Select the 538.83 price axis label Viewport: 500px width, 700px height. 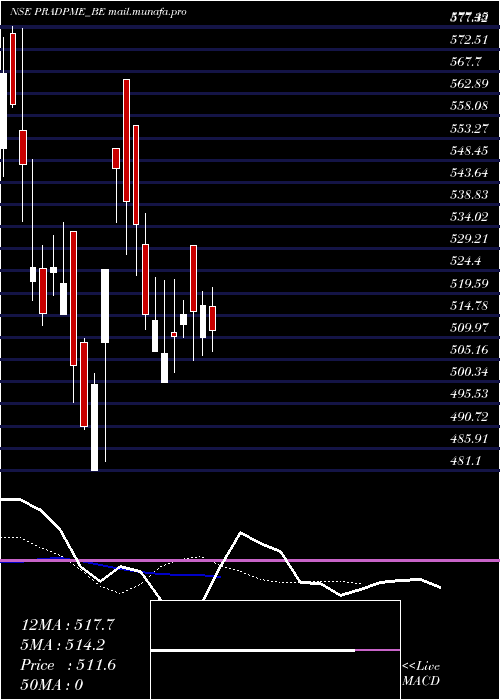pyautogui.click(x=468, y=195)
